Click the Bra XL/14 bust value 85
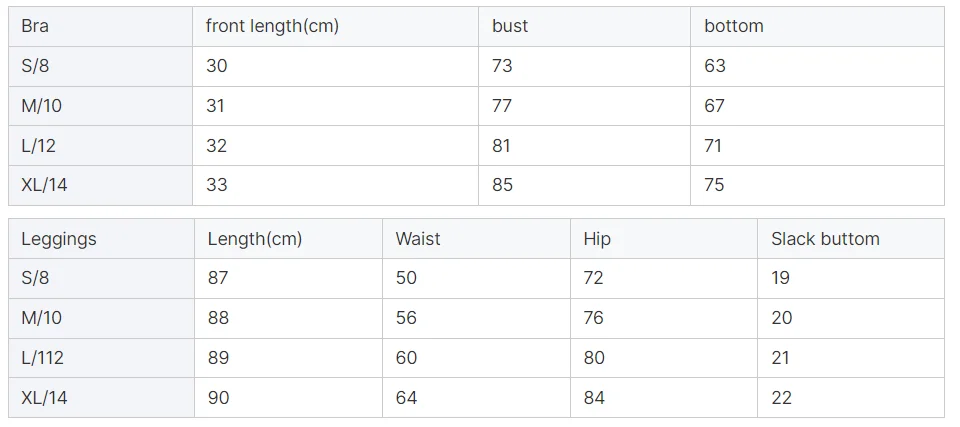 coord(502,185)
